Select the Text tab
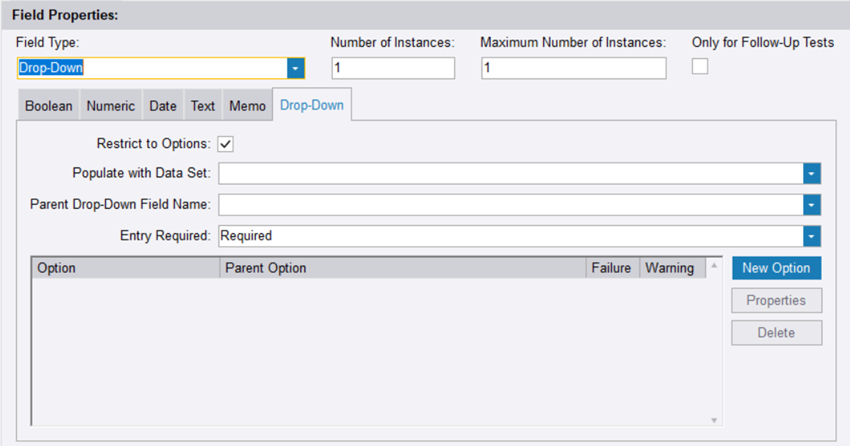 tap(203, 105)
